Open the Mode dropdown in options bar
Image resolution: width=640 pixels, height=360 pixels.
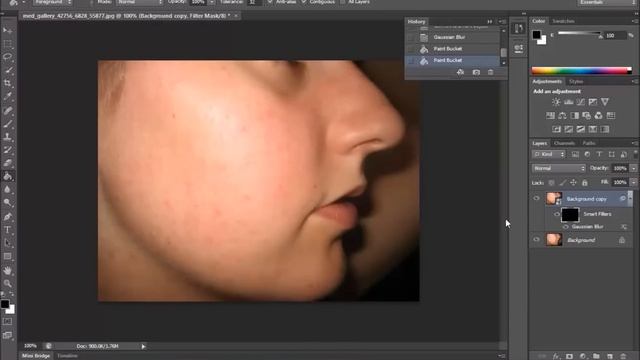[x=139, y=2]
